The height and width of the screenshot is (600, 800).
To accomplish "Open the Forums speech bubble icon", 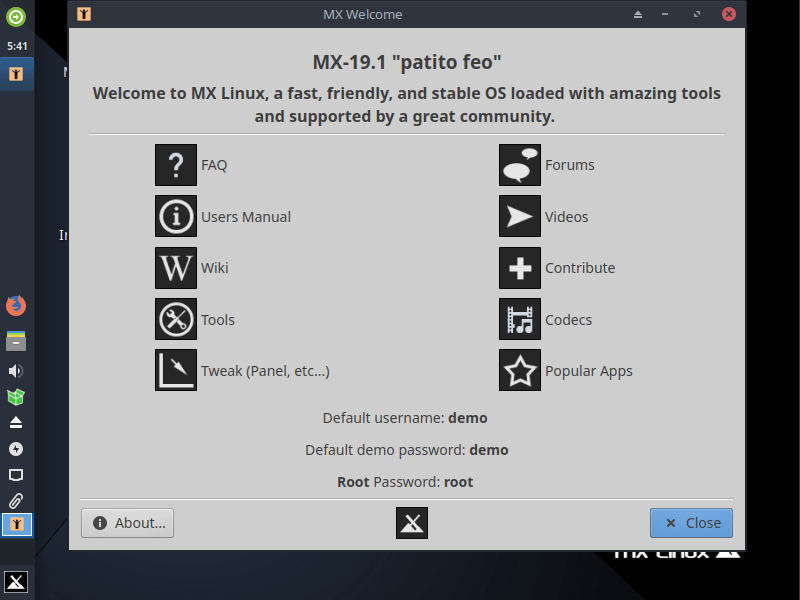I will point(519,165).
